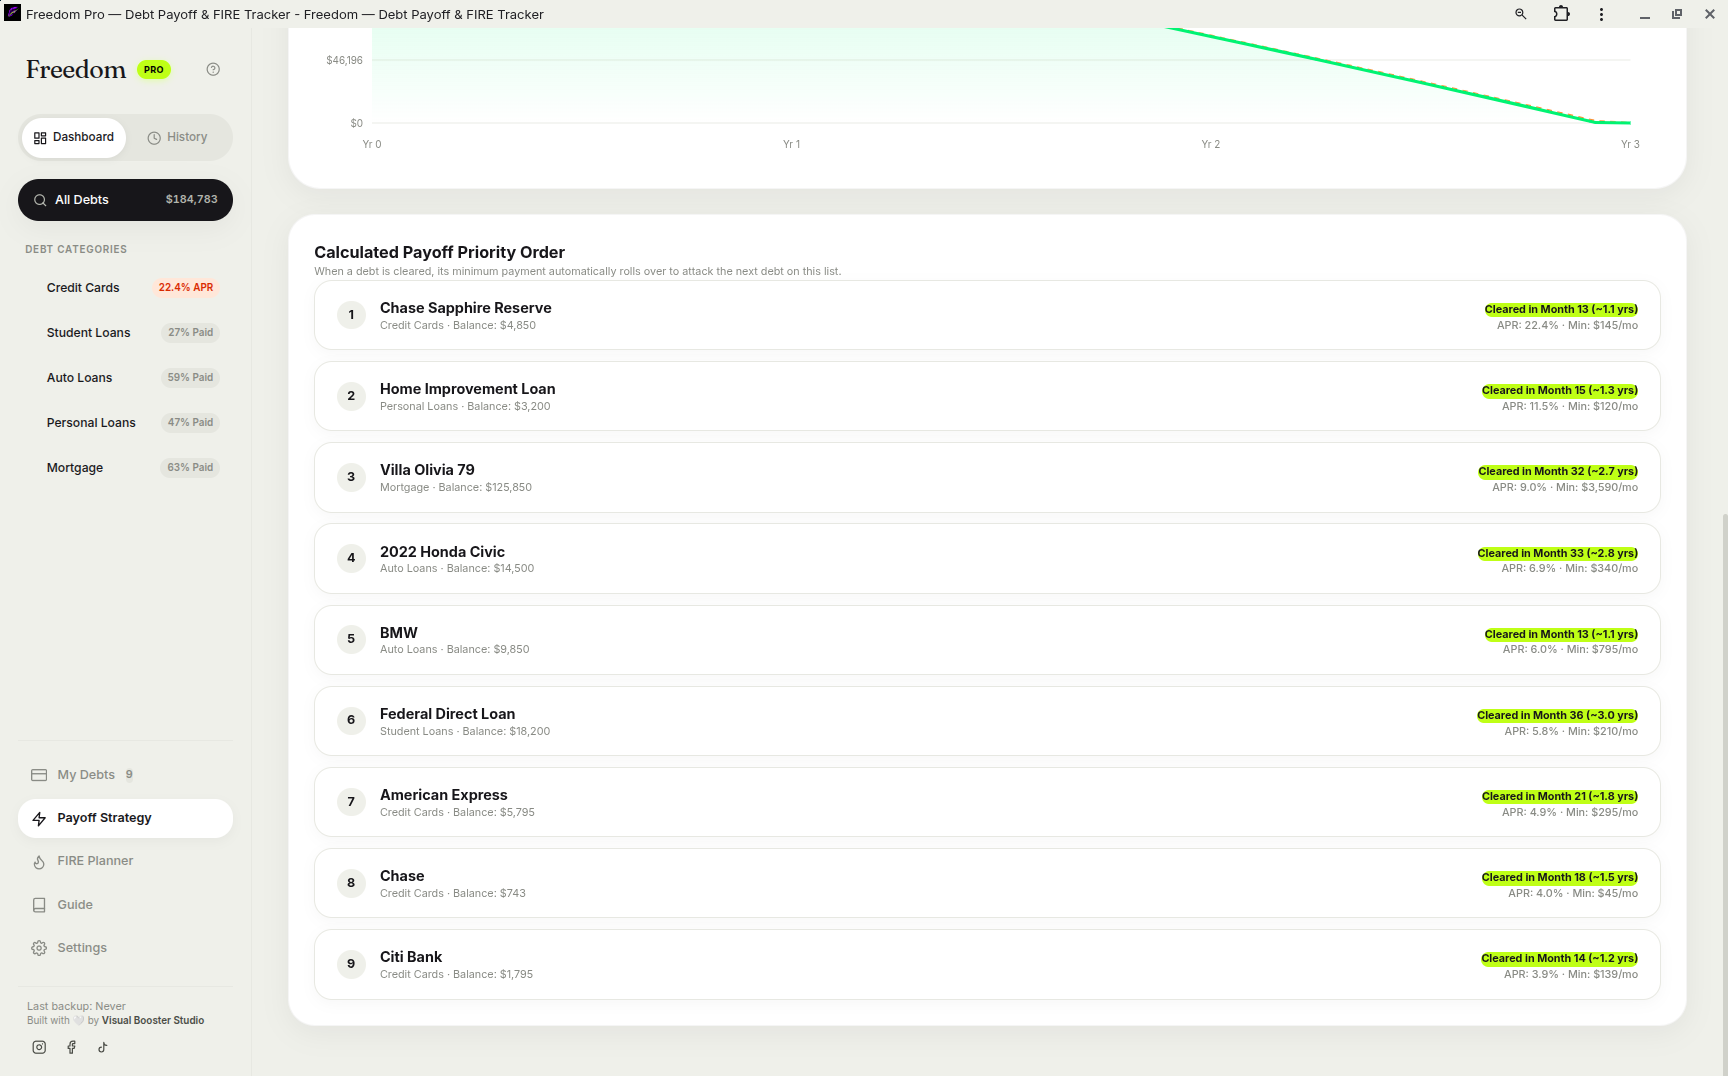The image size is (1728, 1076).
Task: Click priority number 9 circle
Action: point(351,965)
